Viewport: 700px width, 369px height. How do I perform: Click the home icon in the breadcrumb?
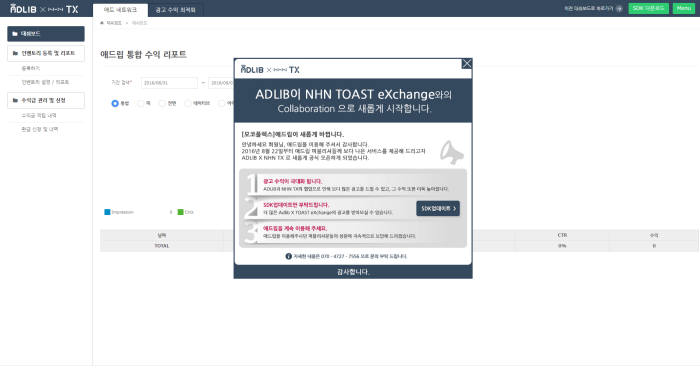pyautogui.click(x=102, y=23)
